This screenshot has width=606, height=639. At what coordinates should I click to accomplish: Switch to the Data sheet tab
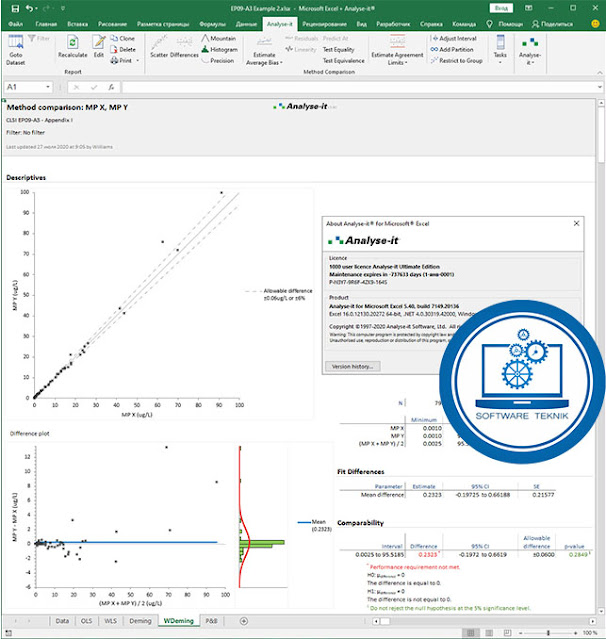coord(62,621)
